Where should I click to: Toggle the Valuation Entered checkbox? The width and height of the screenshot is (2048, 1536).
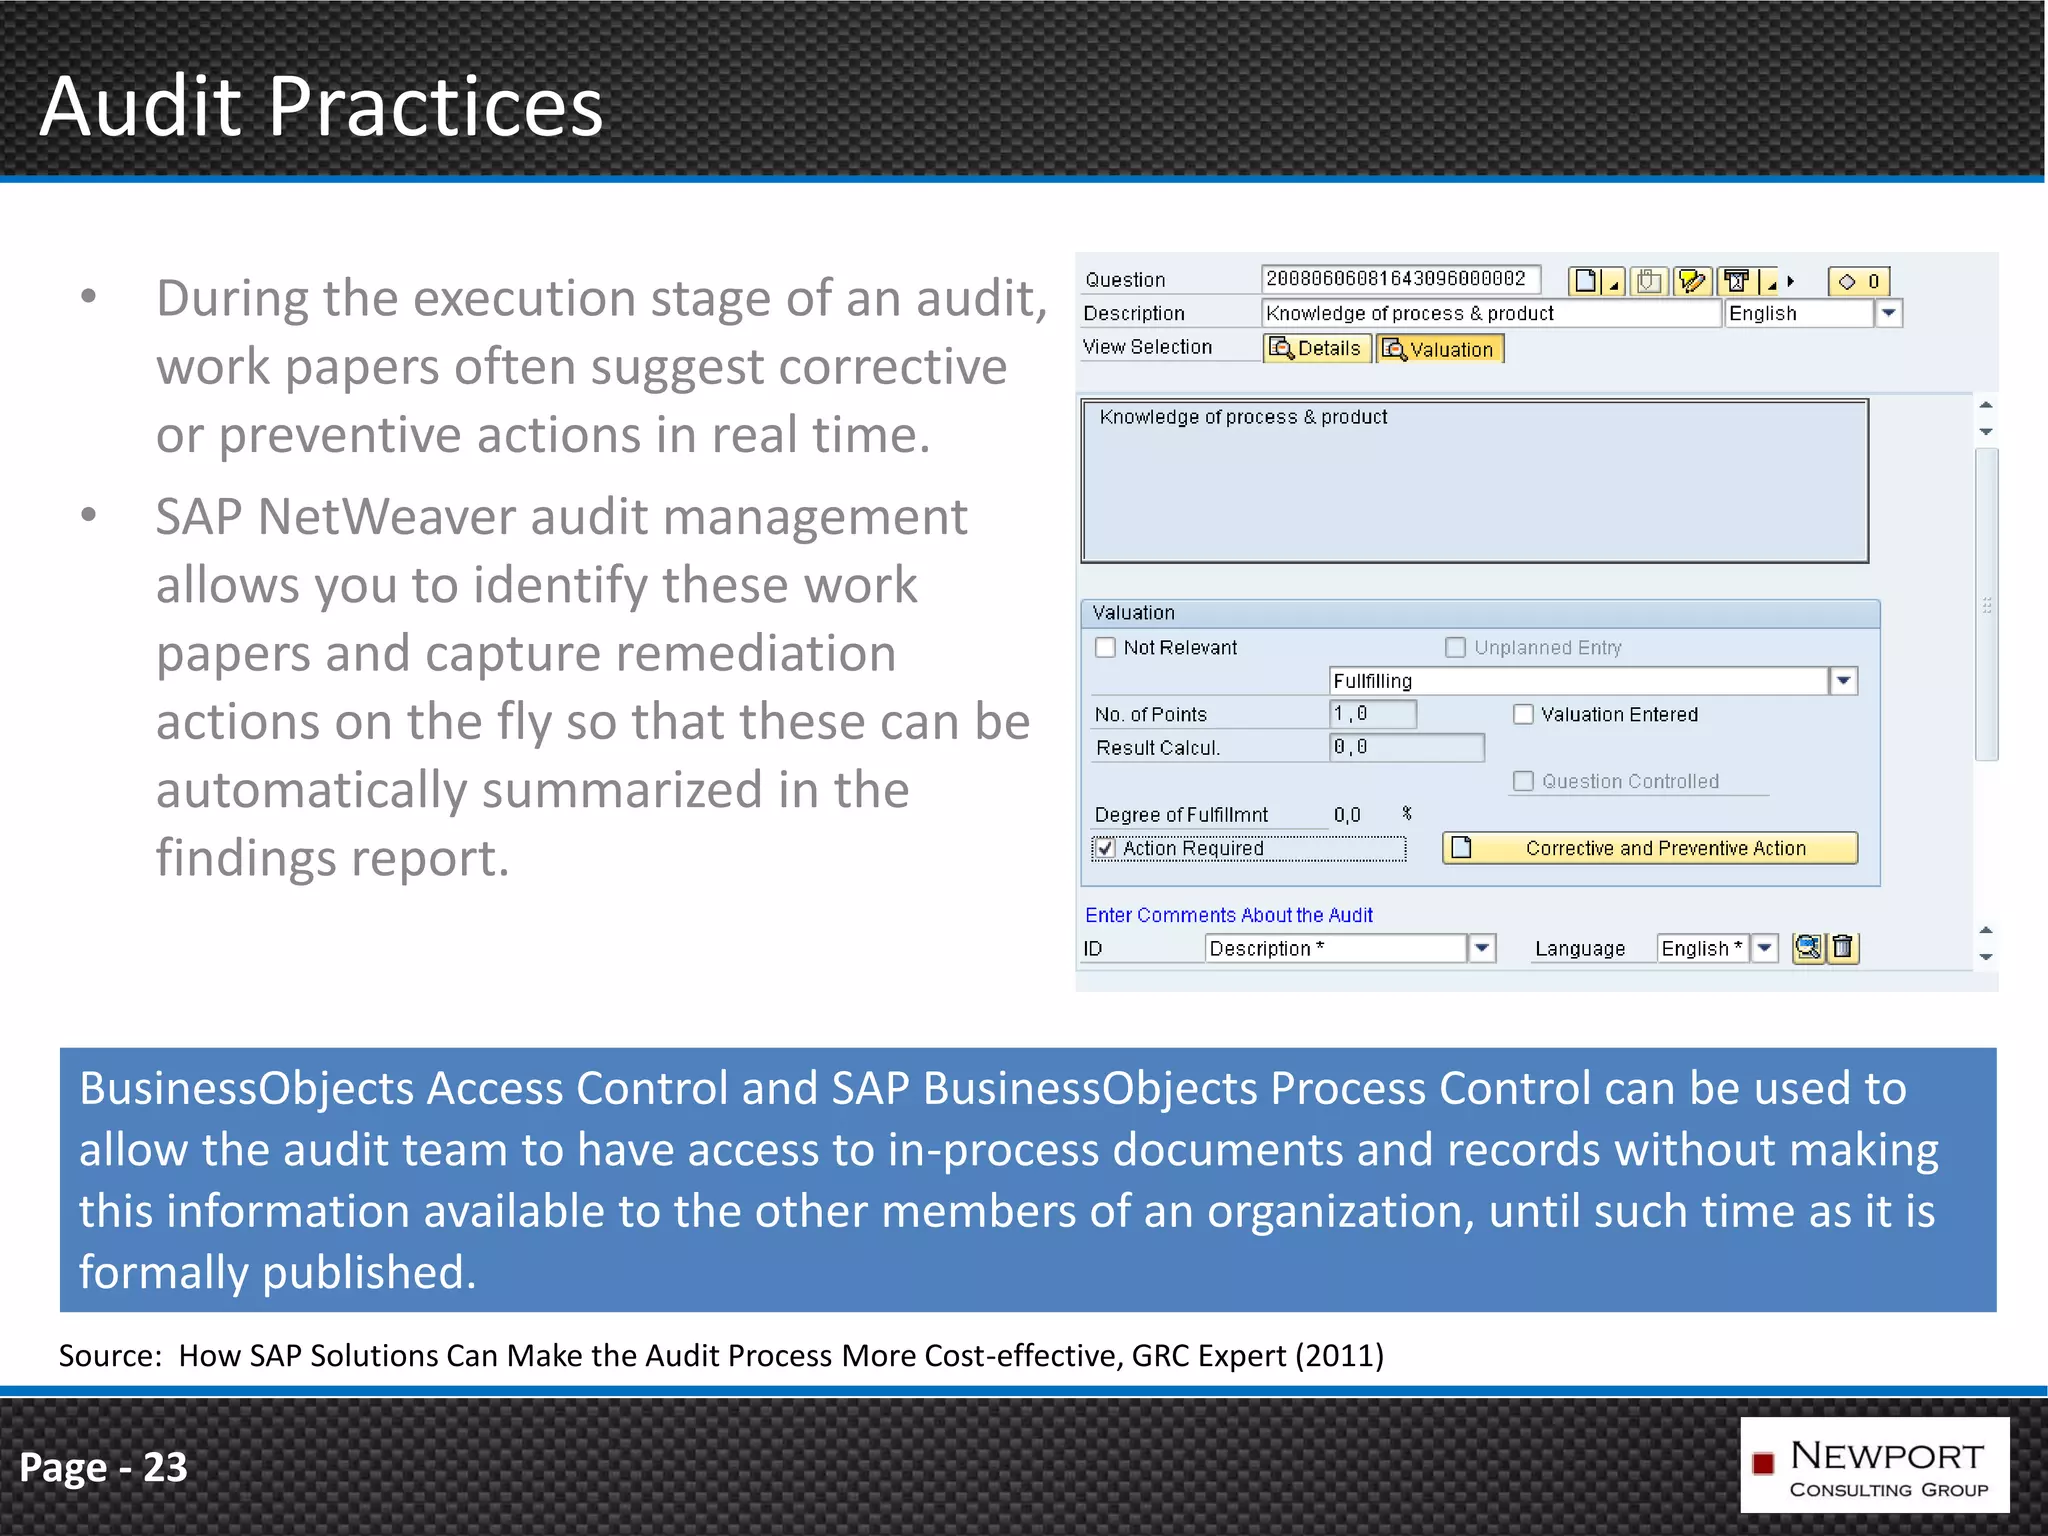[1523, 714]
